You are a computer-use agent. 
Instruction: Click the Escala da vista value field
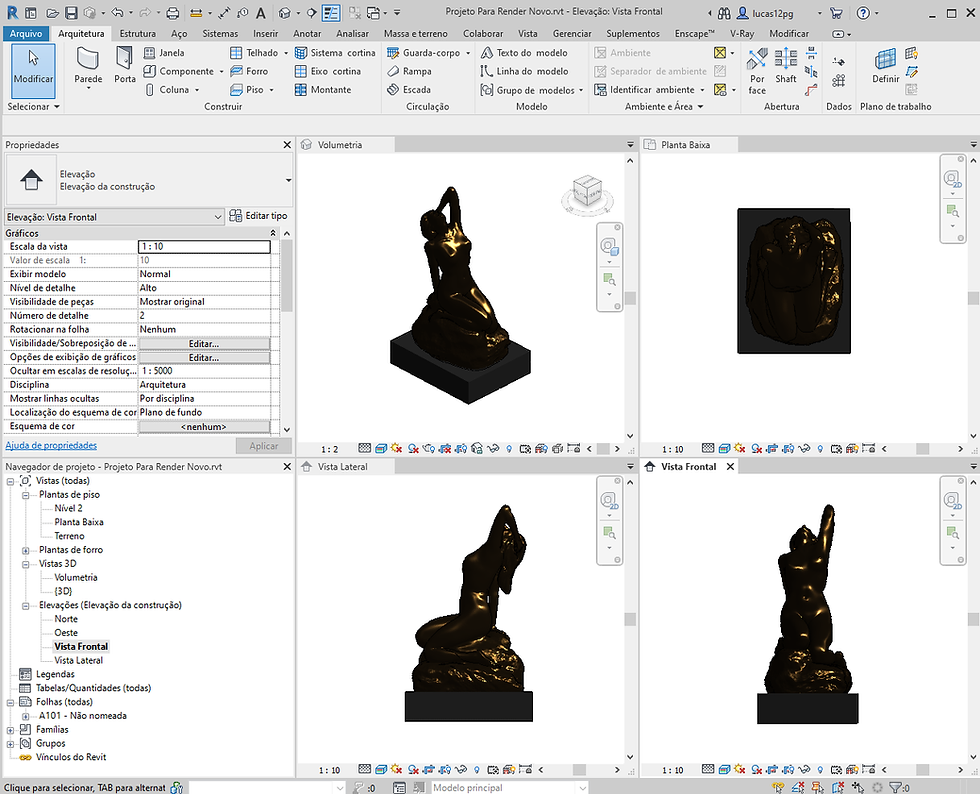pyautogui.click(x=204, y=246)
